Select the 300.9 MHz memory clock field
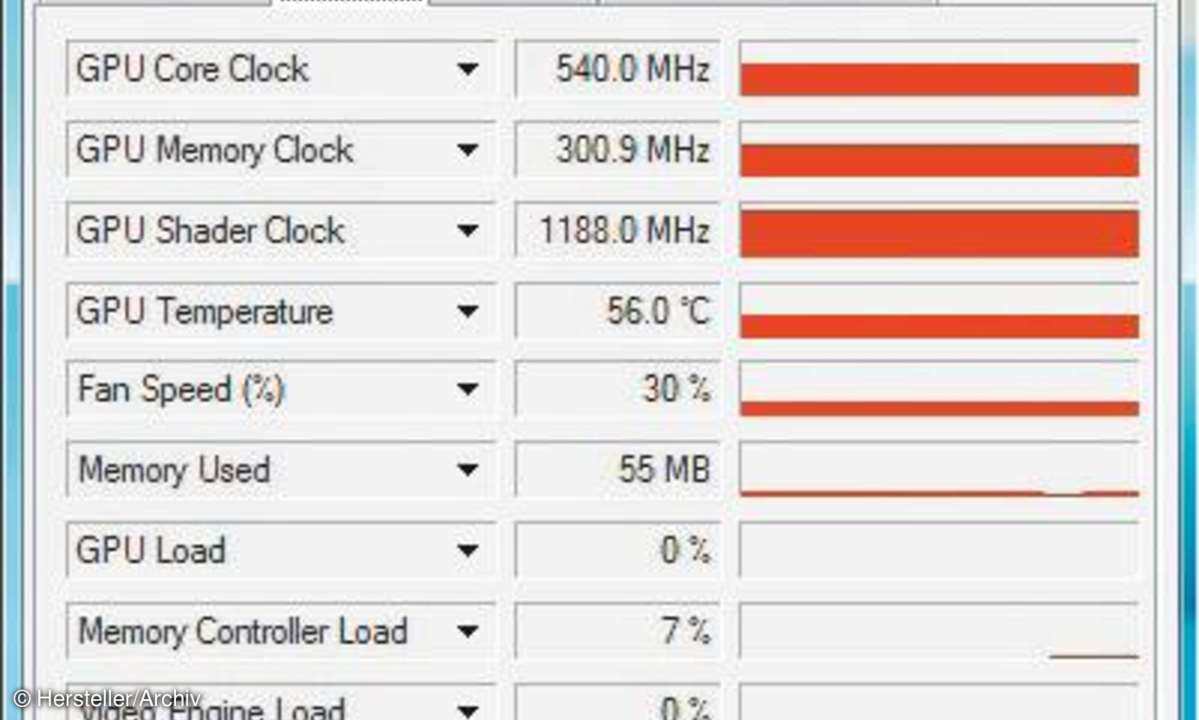Viewport: 1199px width, 720px height. coord(618,150)
